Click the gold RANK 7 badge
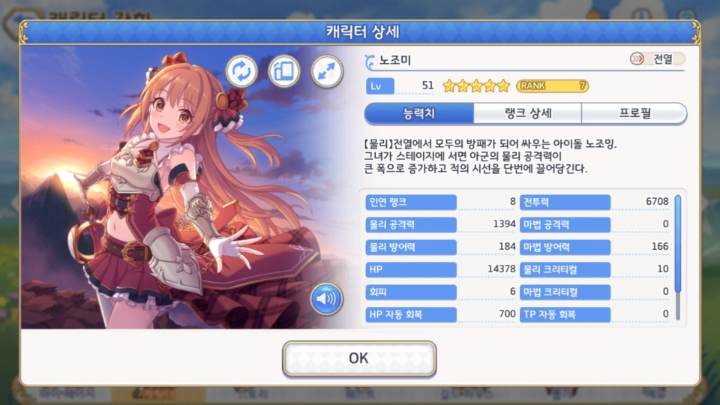The height and width of the screenshot is (405, 720). (x=552, y=86)
